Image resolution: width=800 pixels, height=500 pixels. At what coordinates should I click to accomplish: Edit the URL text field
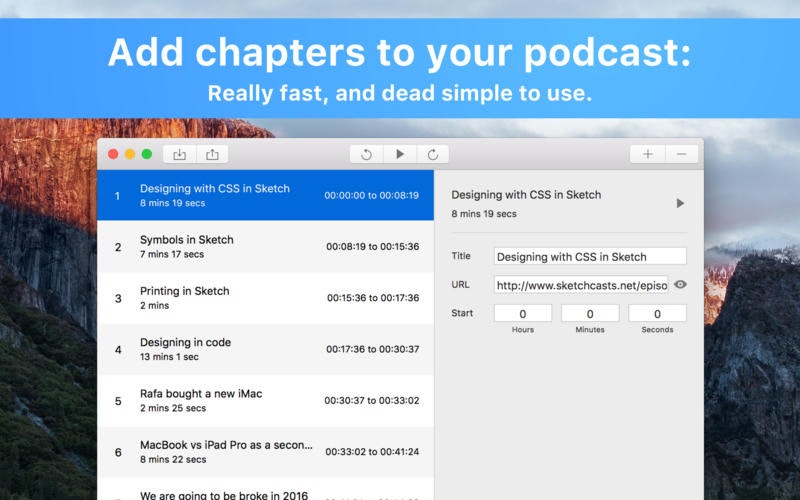coord(581,285)
